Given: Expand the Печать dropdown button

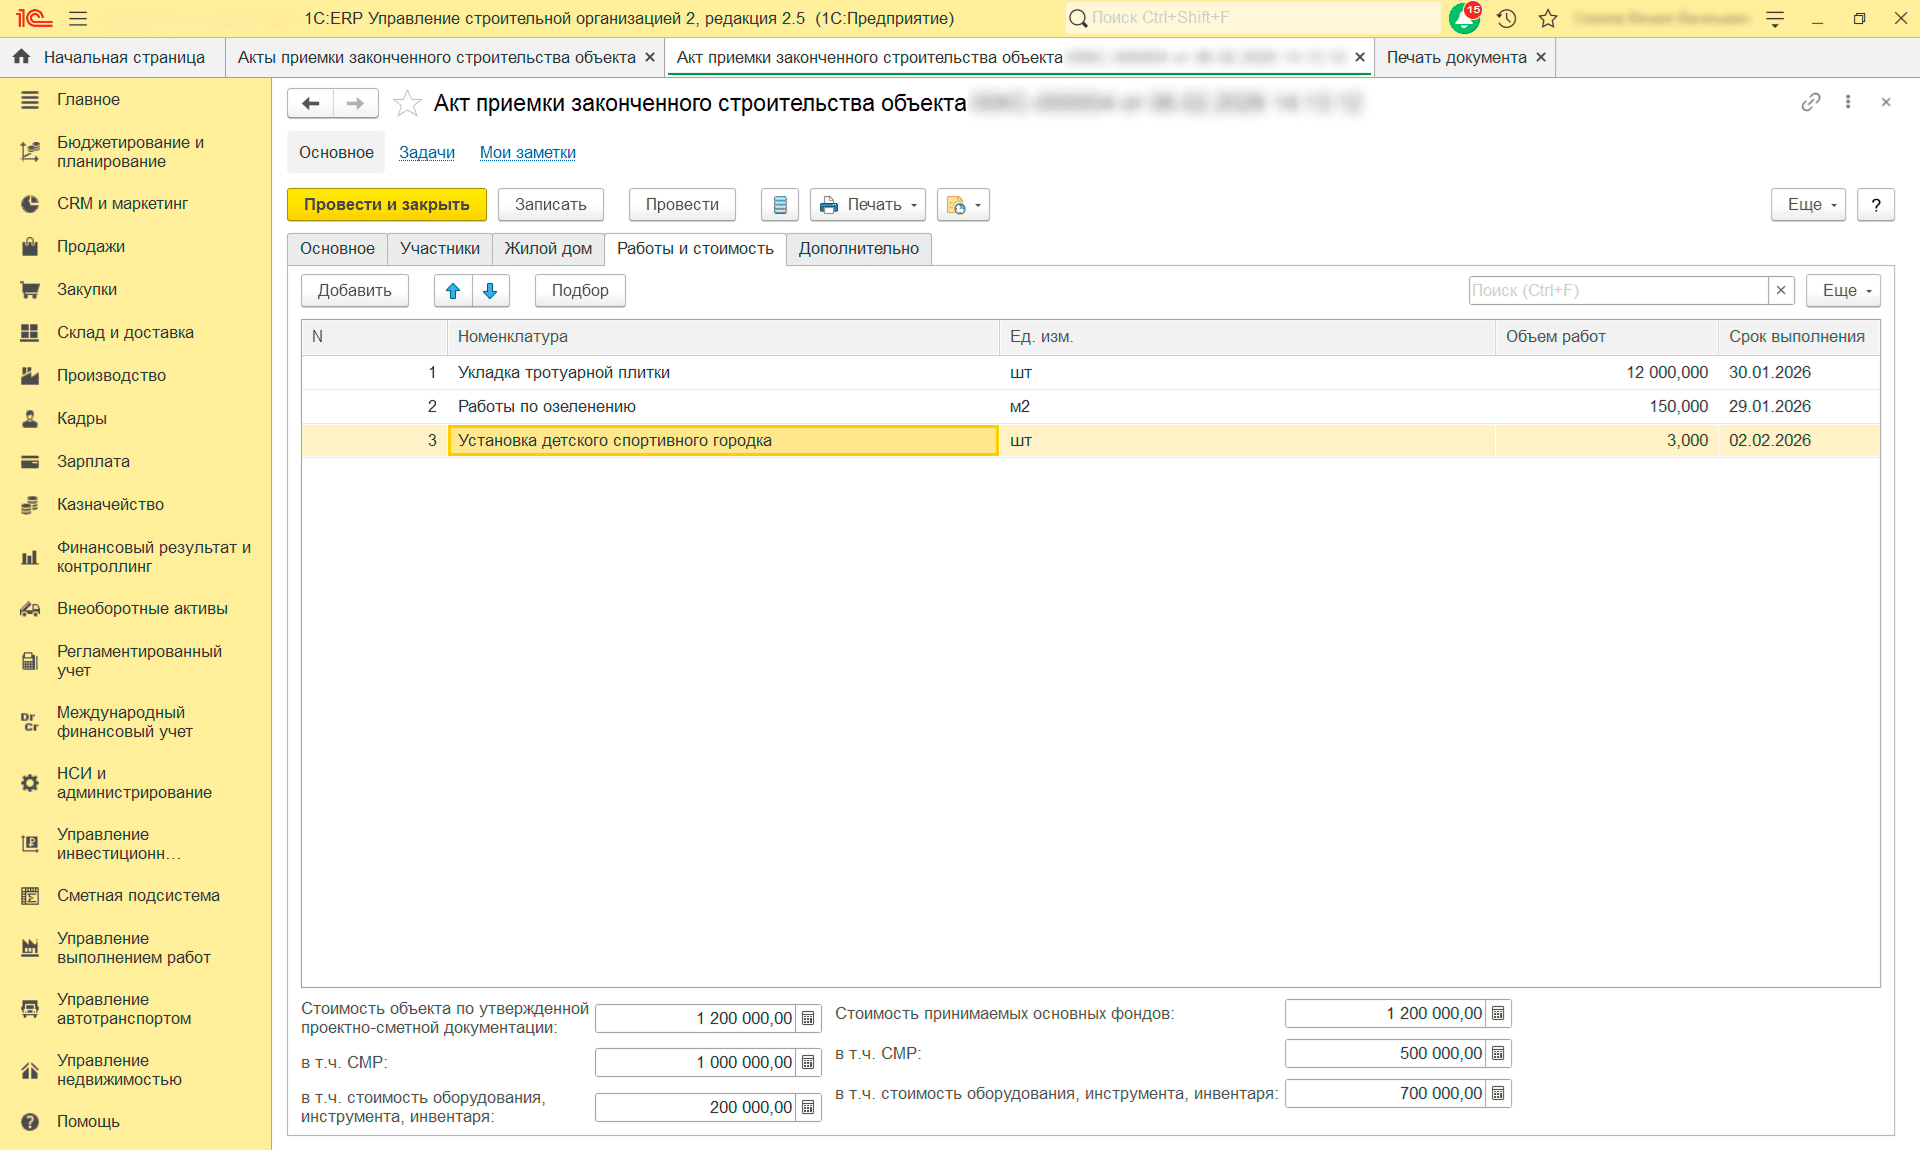Looking at the screenshot, I should 867,204.
